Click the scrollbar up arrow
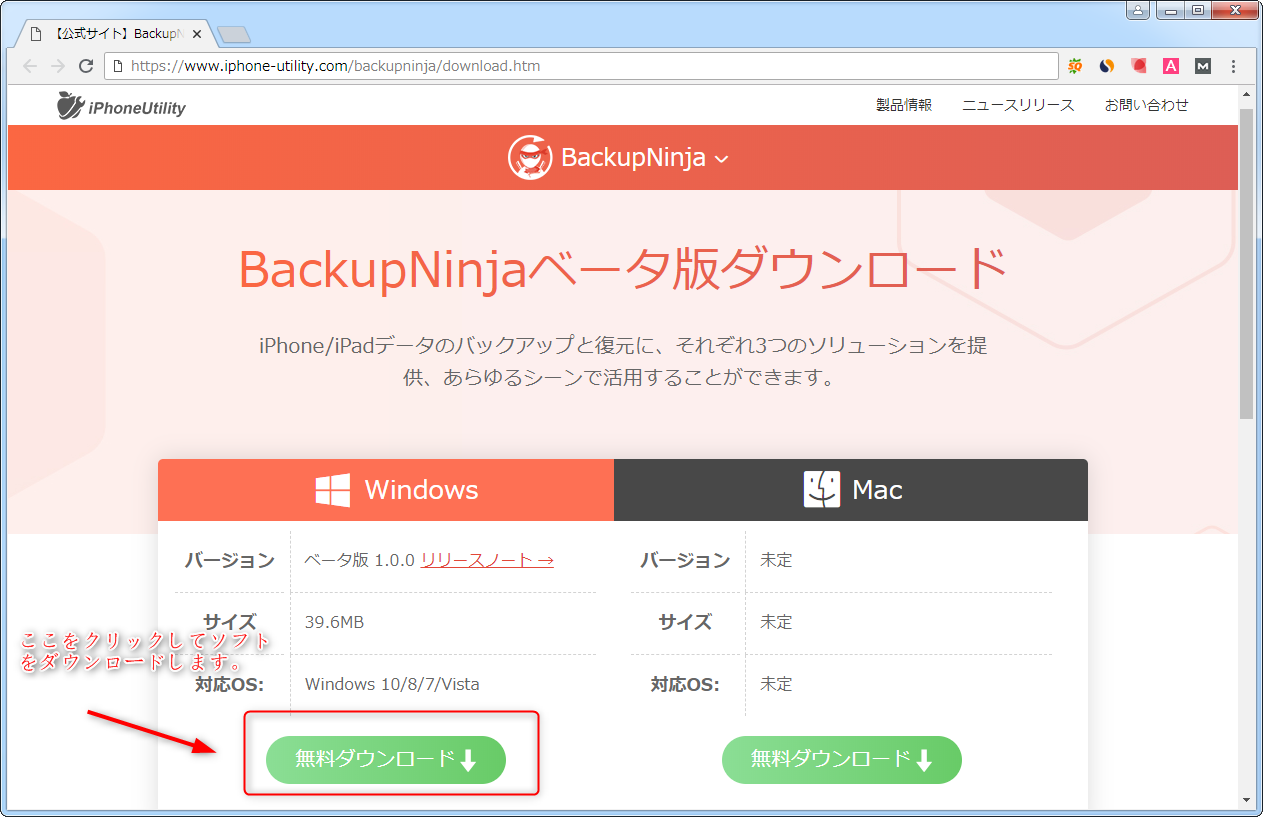1263x817 pixels. (1246, 95)
